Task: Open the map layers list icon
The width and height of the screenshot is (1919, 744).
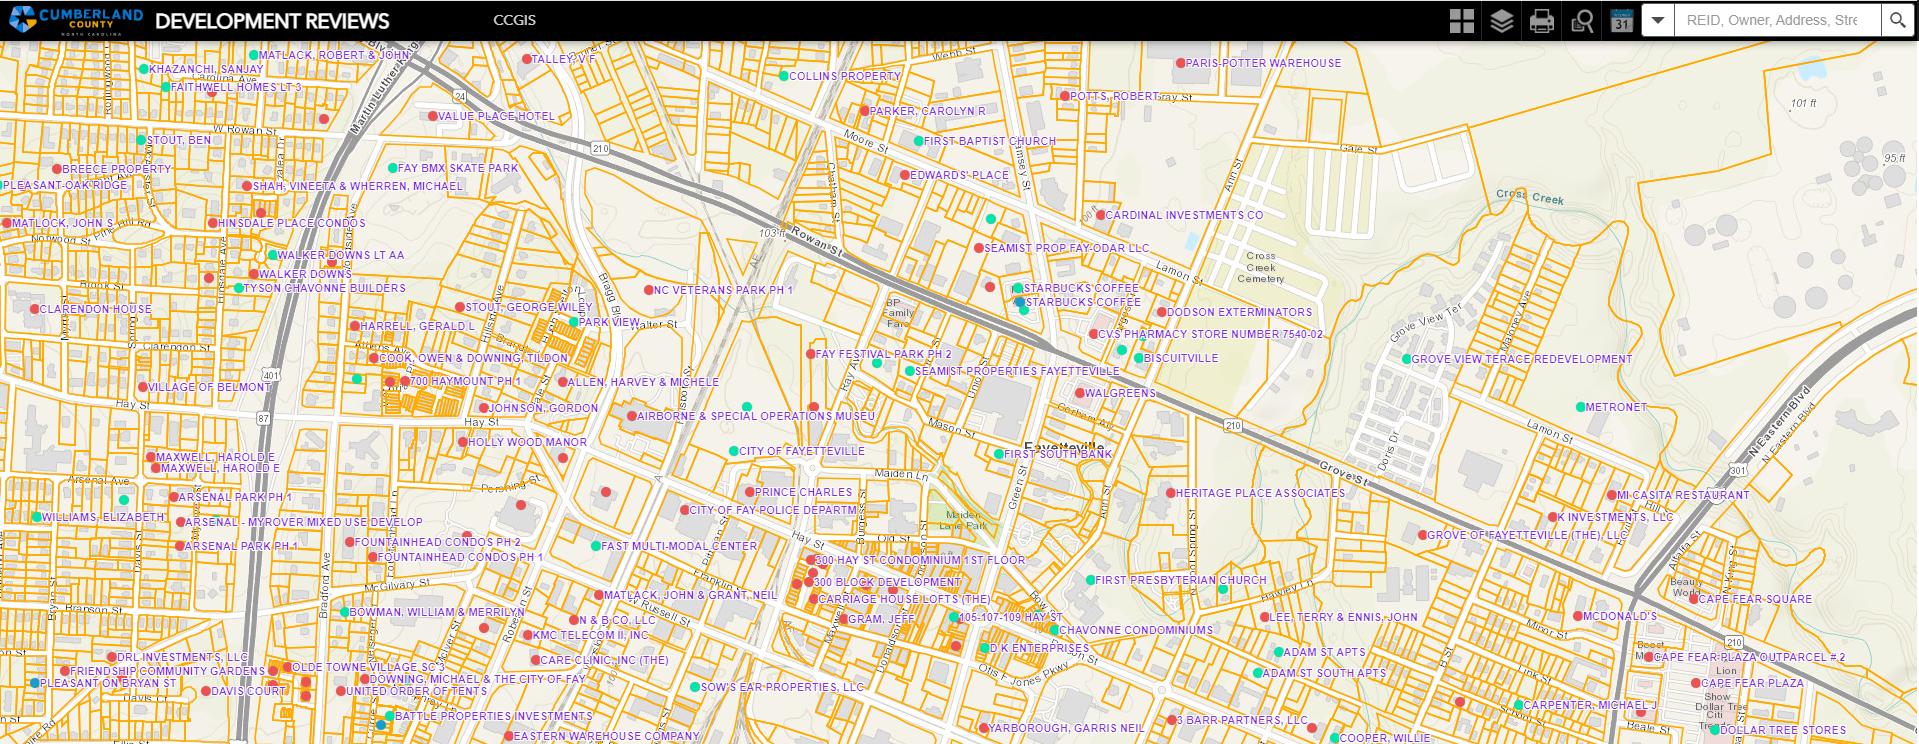Action: pyautogui.click(x=1502, y=21)
